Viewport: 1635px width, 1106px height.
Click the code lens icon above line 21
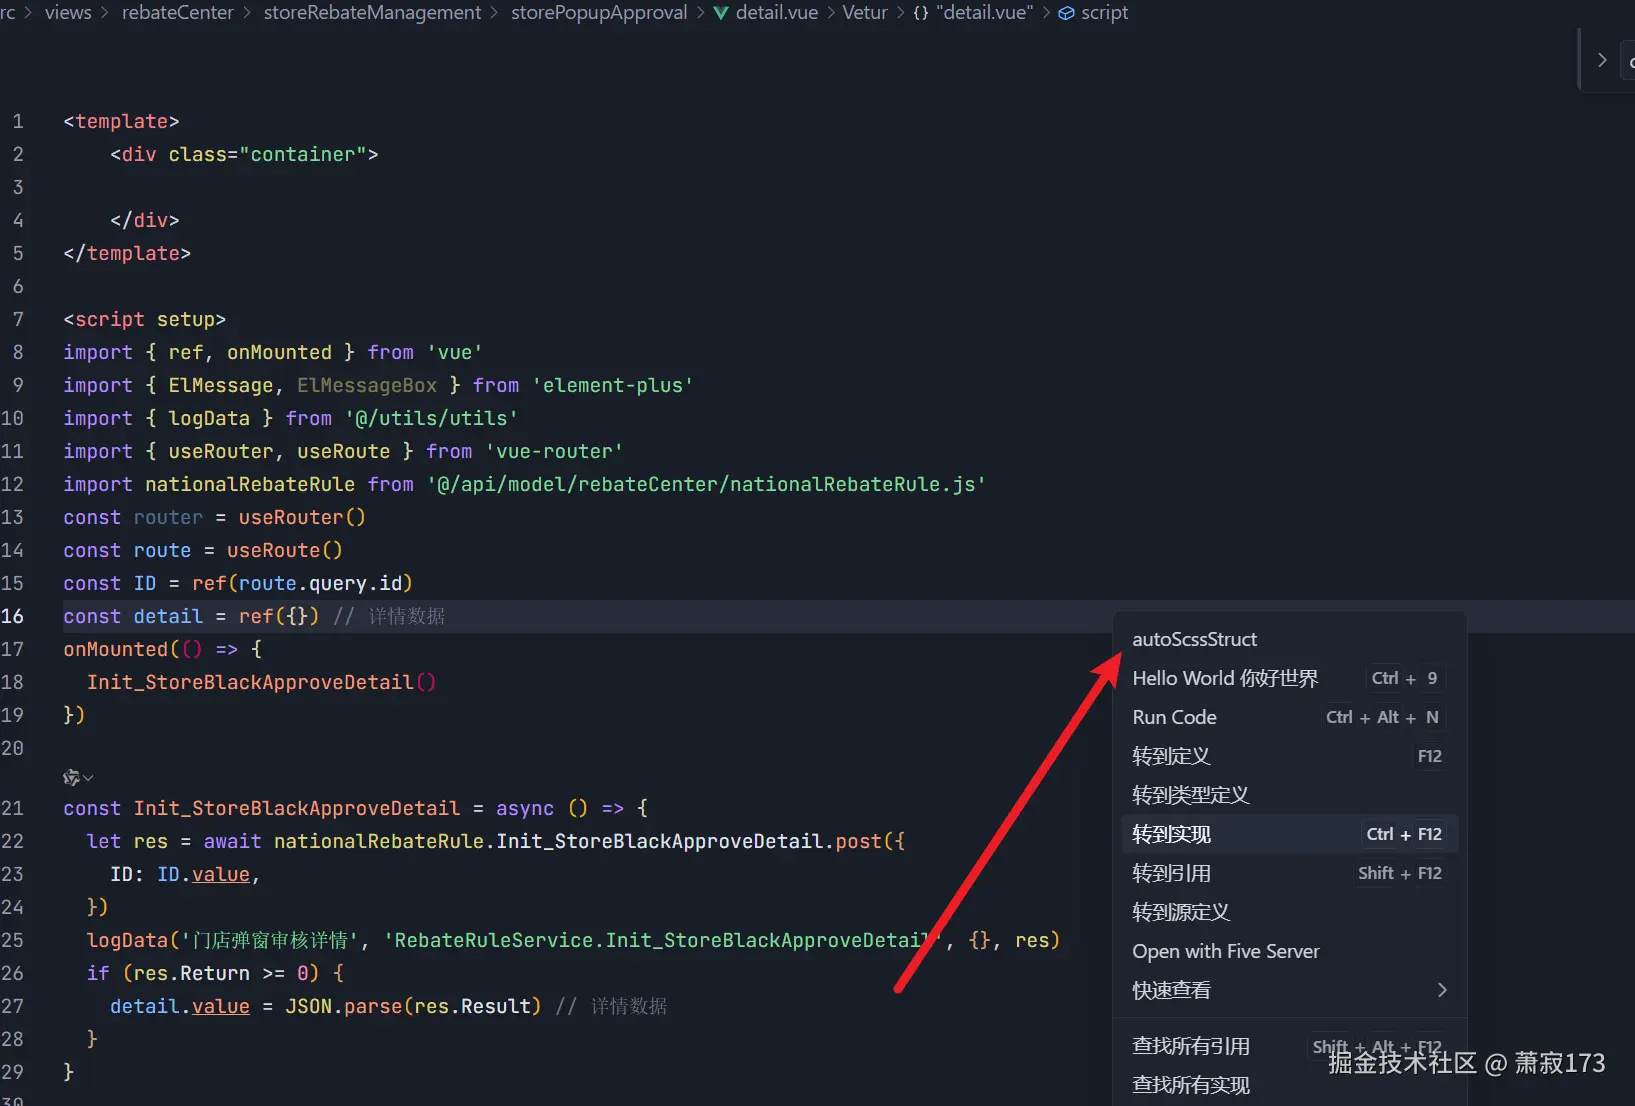tap(71, 777)
